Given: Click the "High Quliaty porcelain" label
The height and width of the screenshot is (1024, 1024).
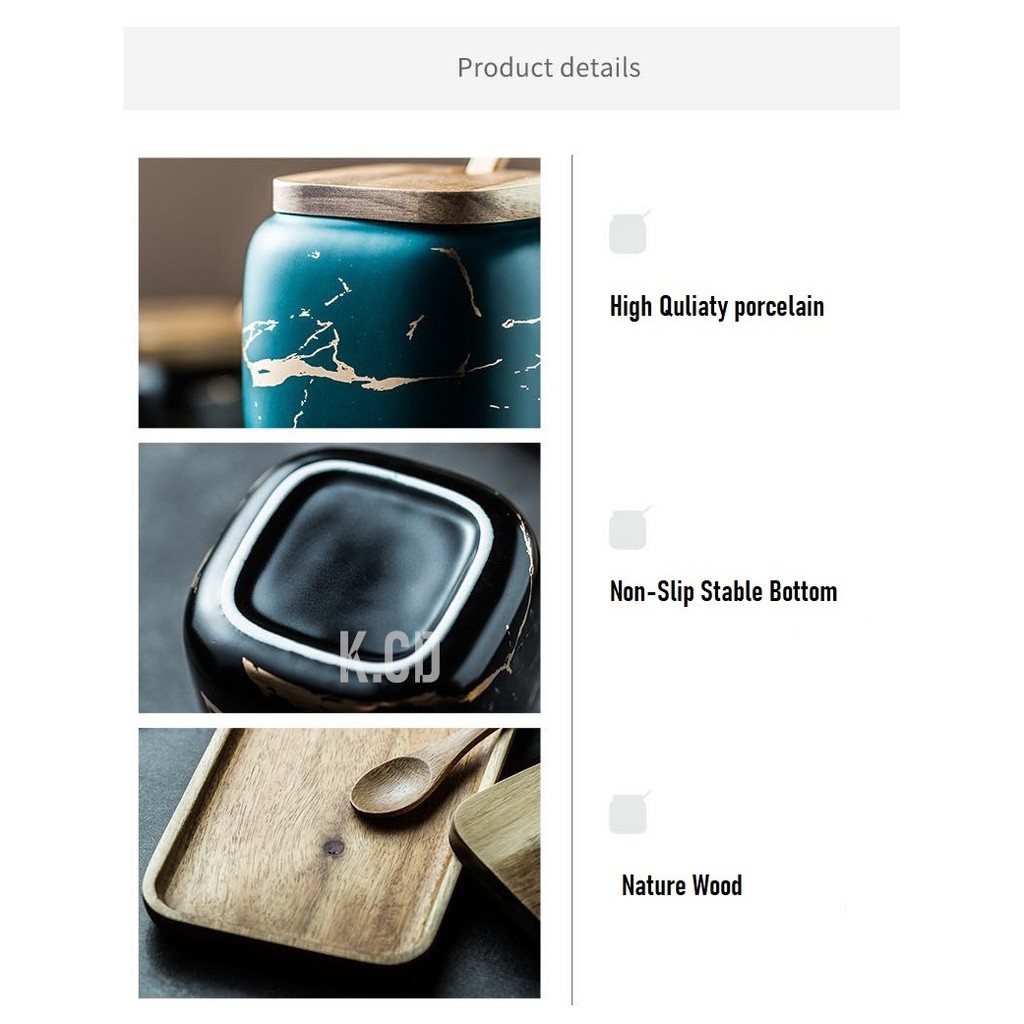Looking at the screenshot, I should coord(717,307).
